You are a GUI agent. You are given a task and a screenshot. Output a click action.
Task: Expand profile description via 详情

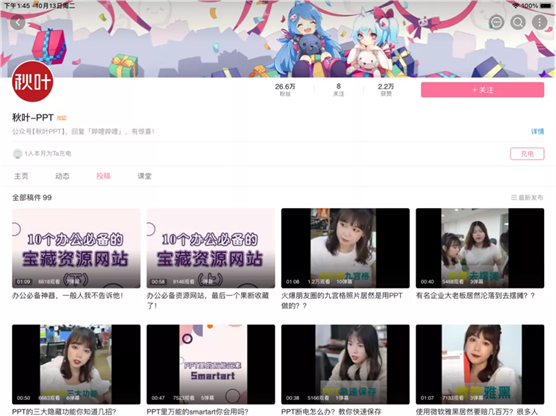(537, 132)
